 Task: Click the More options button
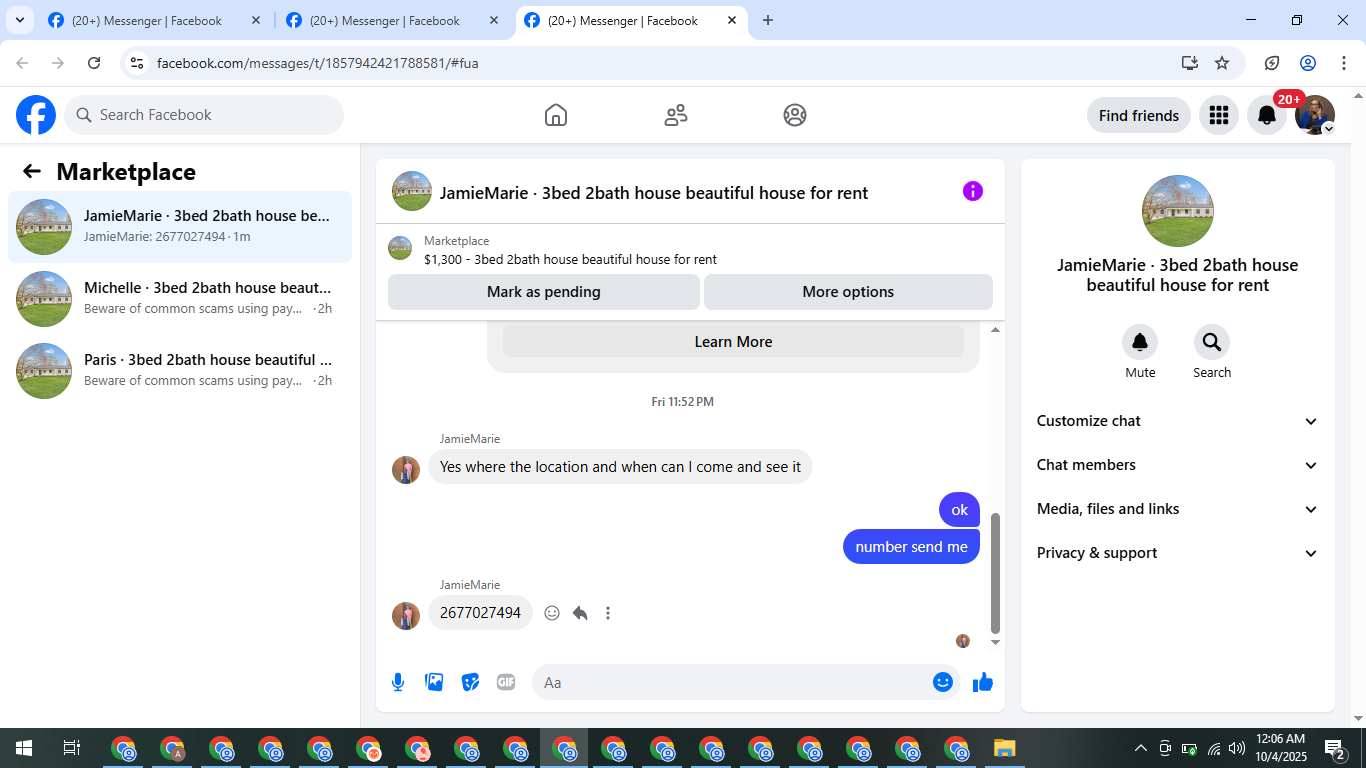pos(848,292)
